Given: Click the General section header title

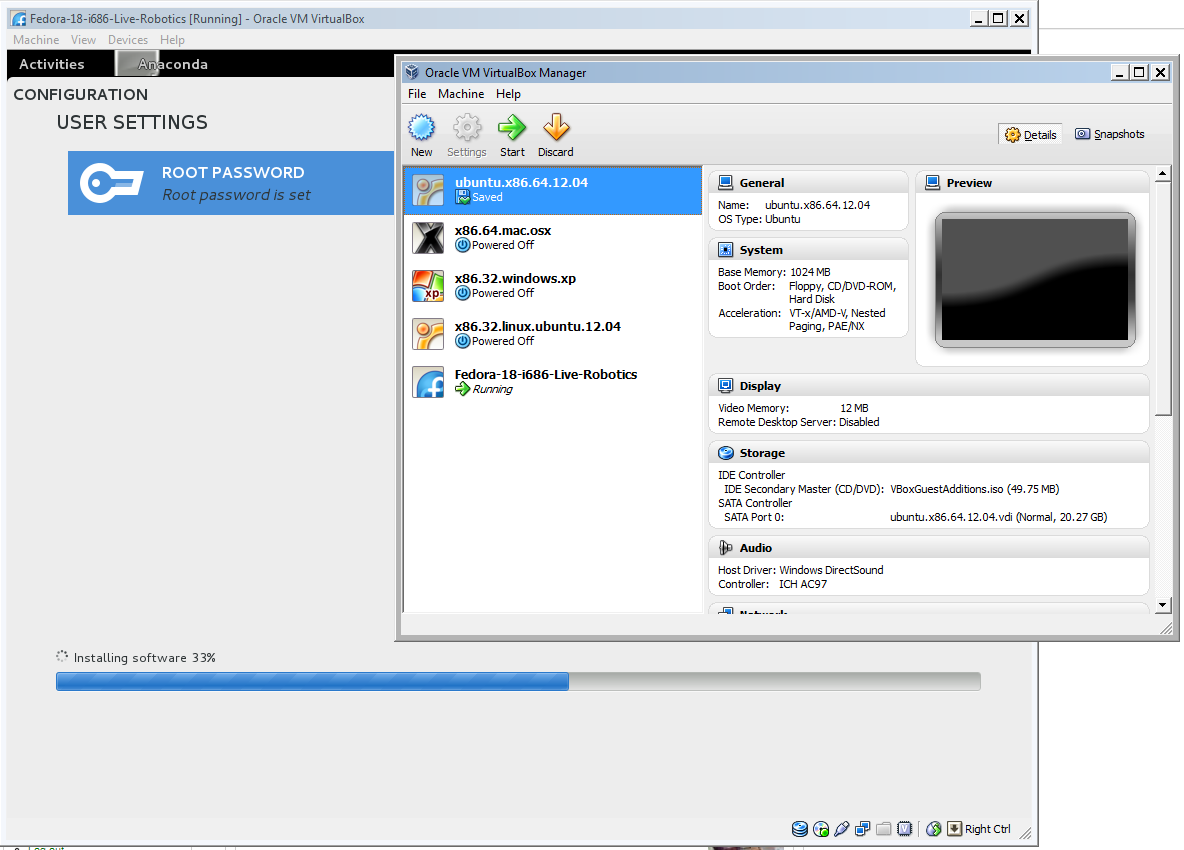Looking at the screenshot, I should point(762,183).
